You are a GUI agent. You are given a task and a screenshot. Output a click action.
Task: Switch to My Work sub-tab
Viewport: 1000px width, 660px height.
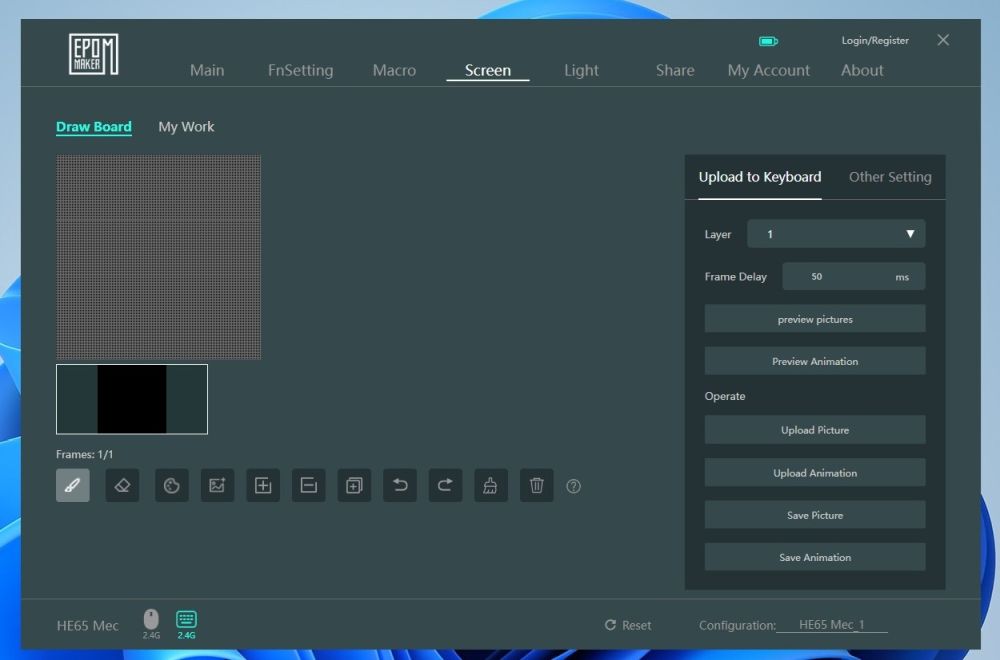(x=186, y=127)
